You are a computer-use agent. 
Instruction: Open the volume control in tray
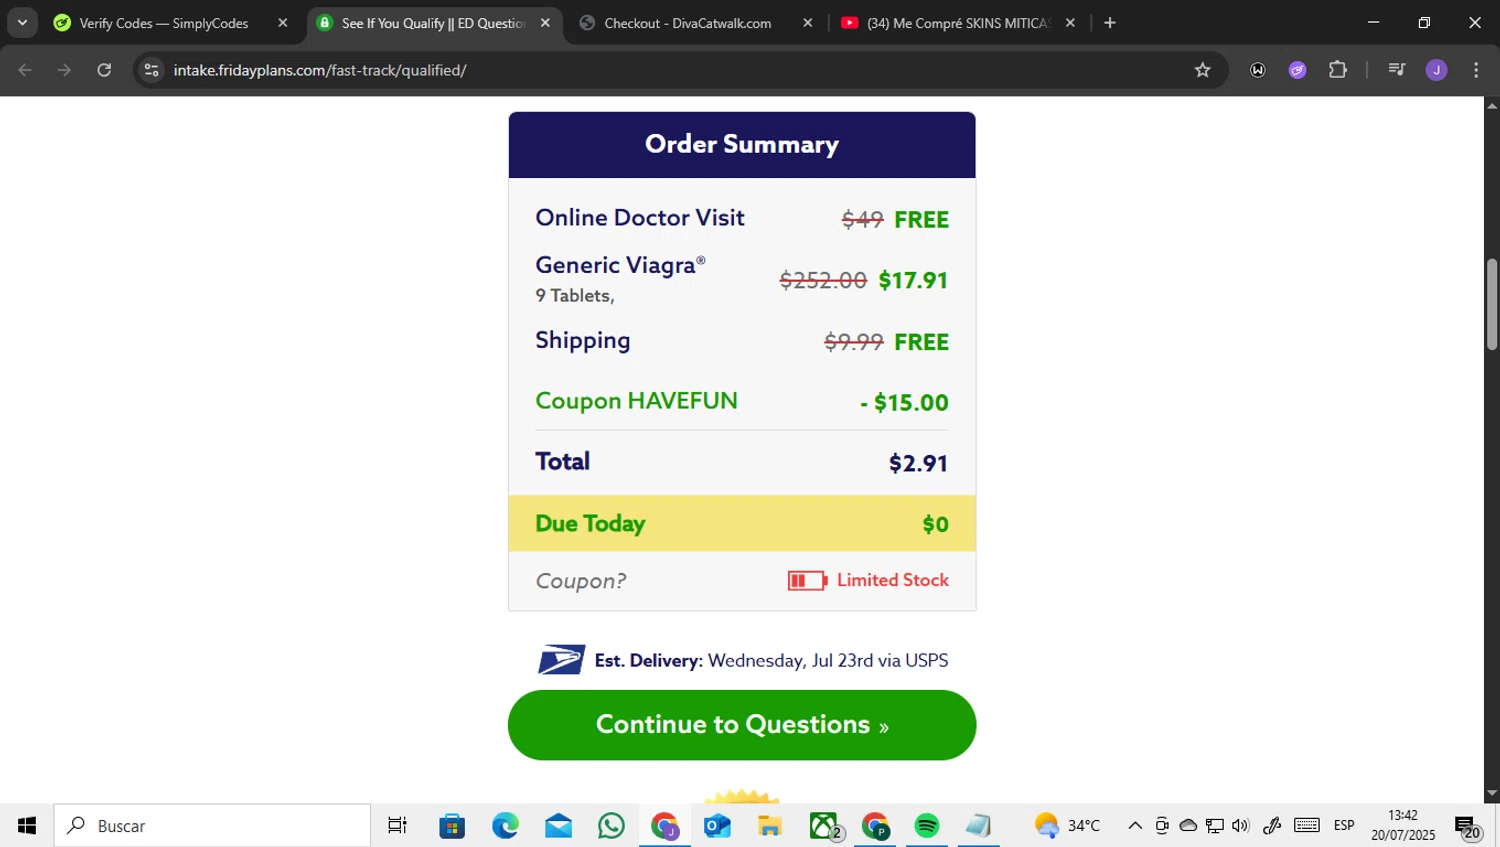click(1241, 825)
